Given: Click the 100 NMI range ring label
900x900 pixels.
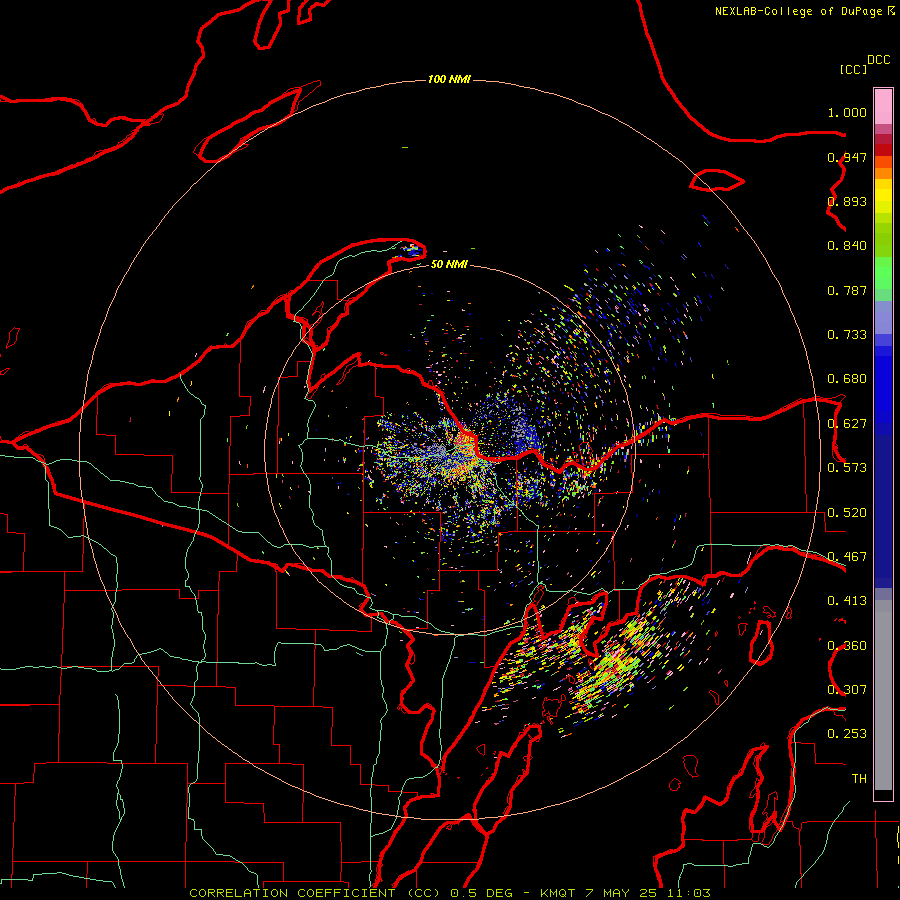Looking at the screenshot, I should (x=449, y=79).
